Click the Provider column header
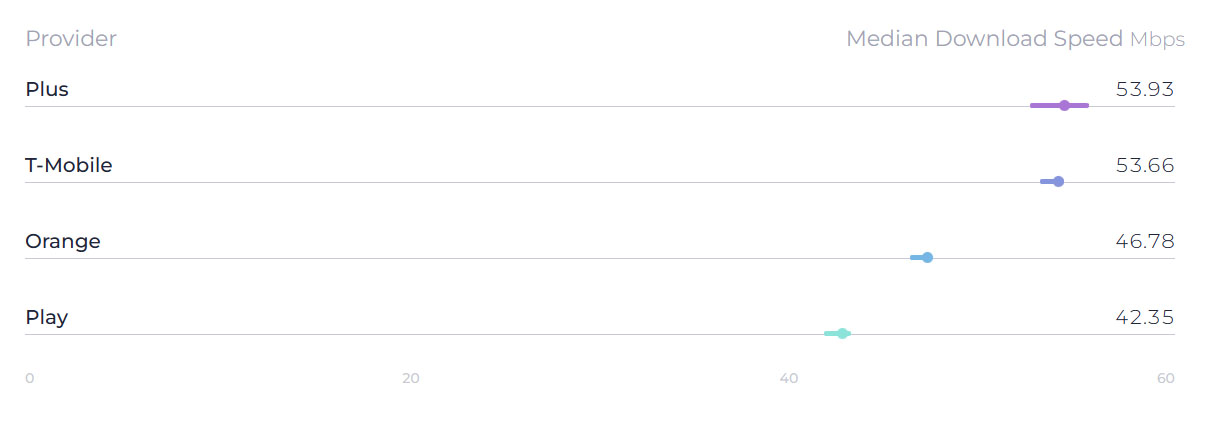The height and width of the screenshot is (423, 1211). coord(71,39)
